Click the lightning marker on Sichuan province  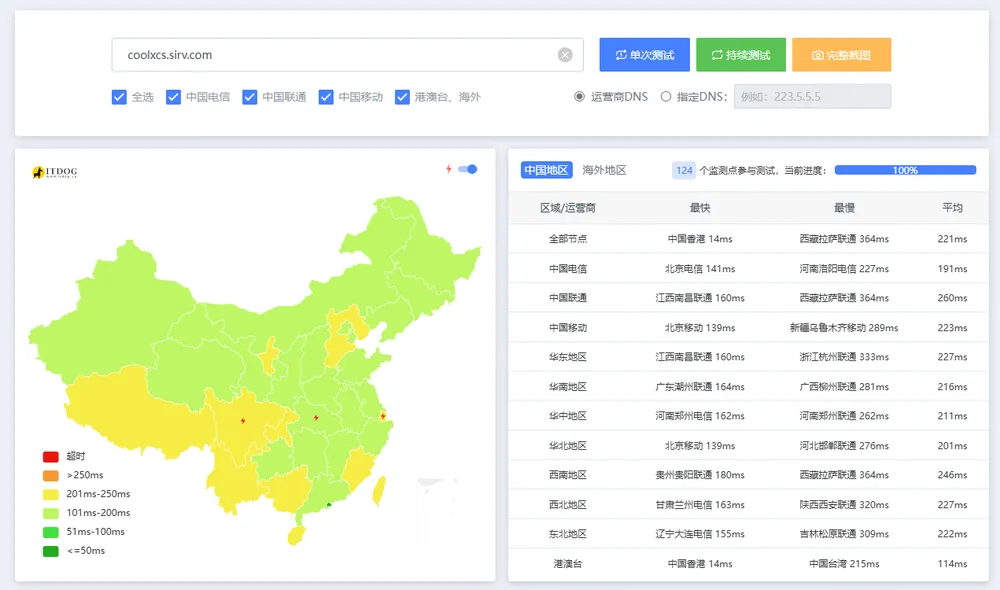(x=243, y=421)
